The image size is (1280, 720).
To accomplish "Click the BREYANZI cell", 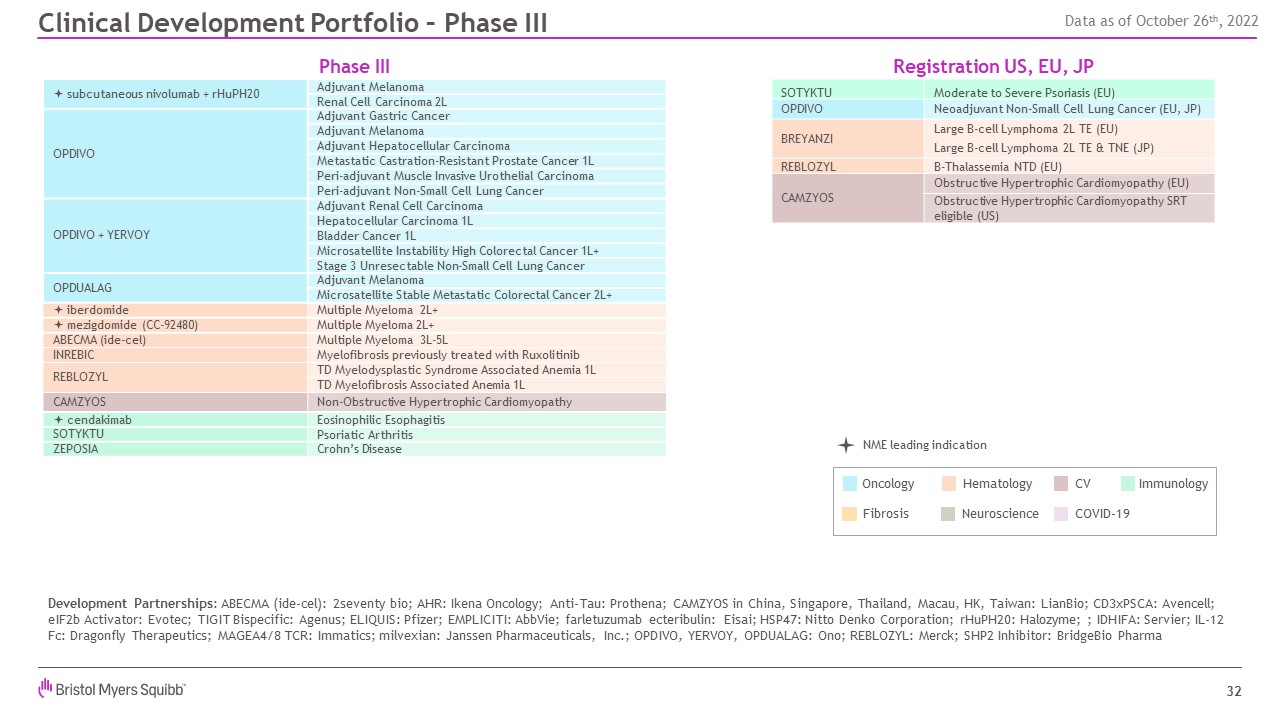I will pyautogui.click(x=847, y=138).
